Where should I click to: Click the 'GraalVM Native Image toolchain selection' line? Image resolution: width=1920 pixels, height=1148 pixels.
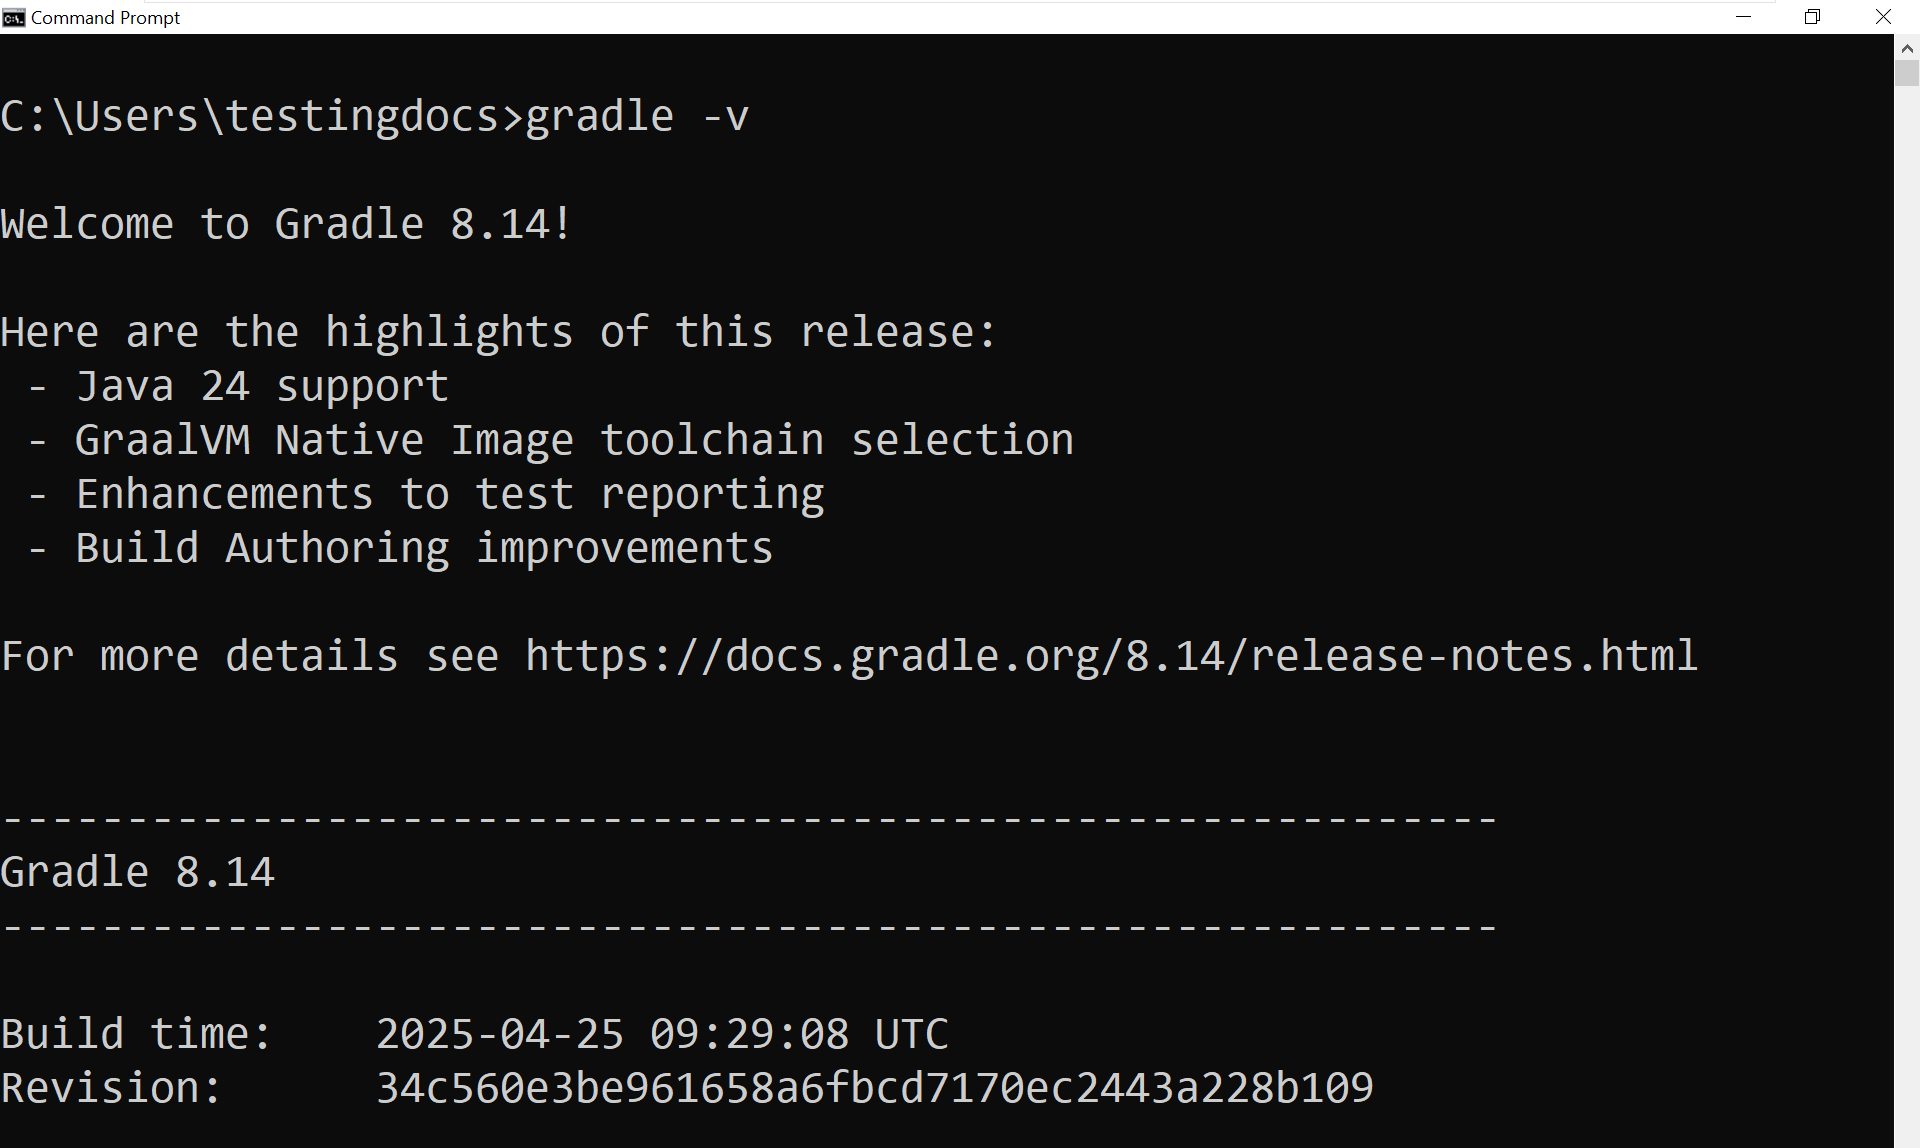tap(574, 440)
